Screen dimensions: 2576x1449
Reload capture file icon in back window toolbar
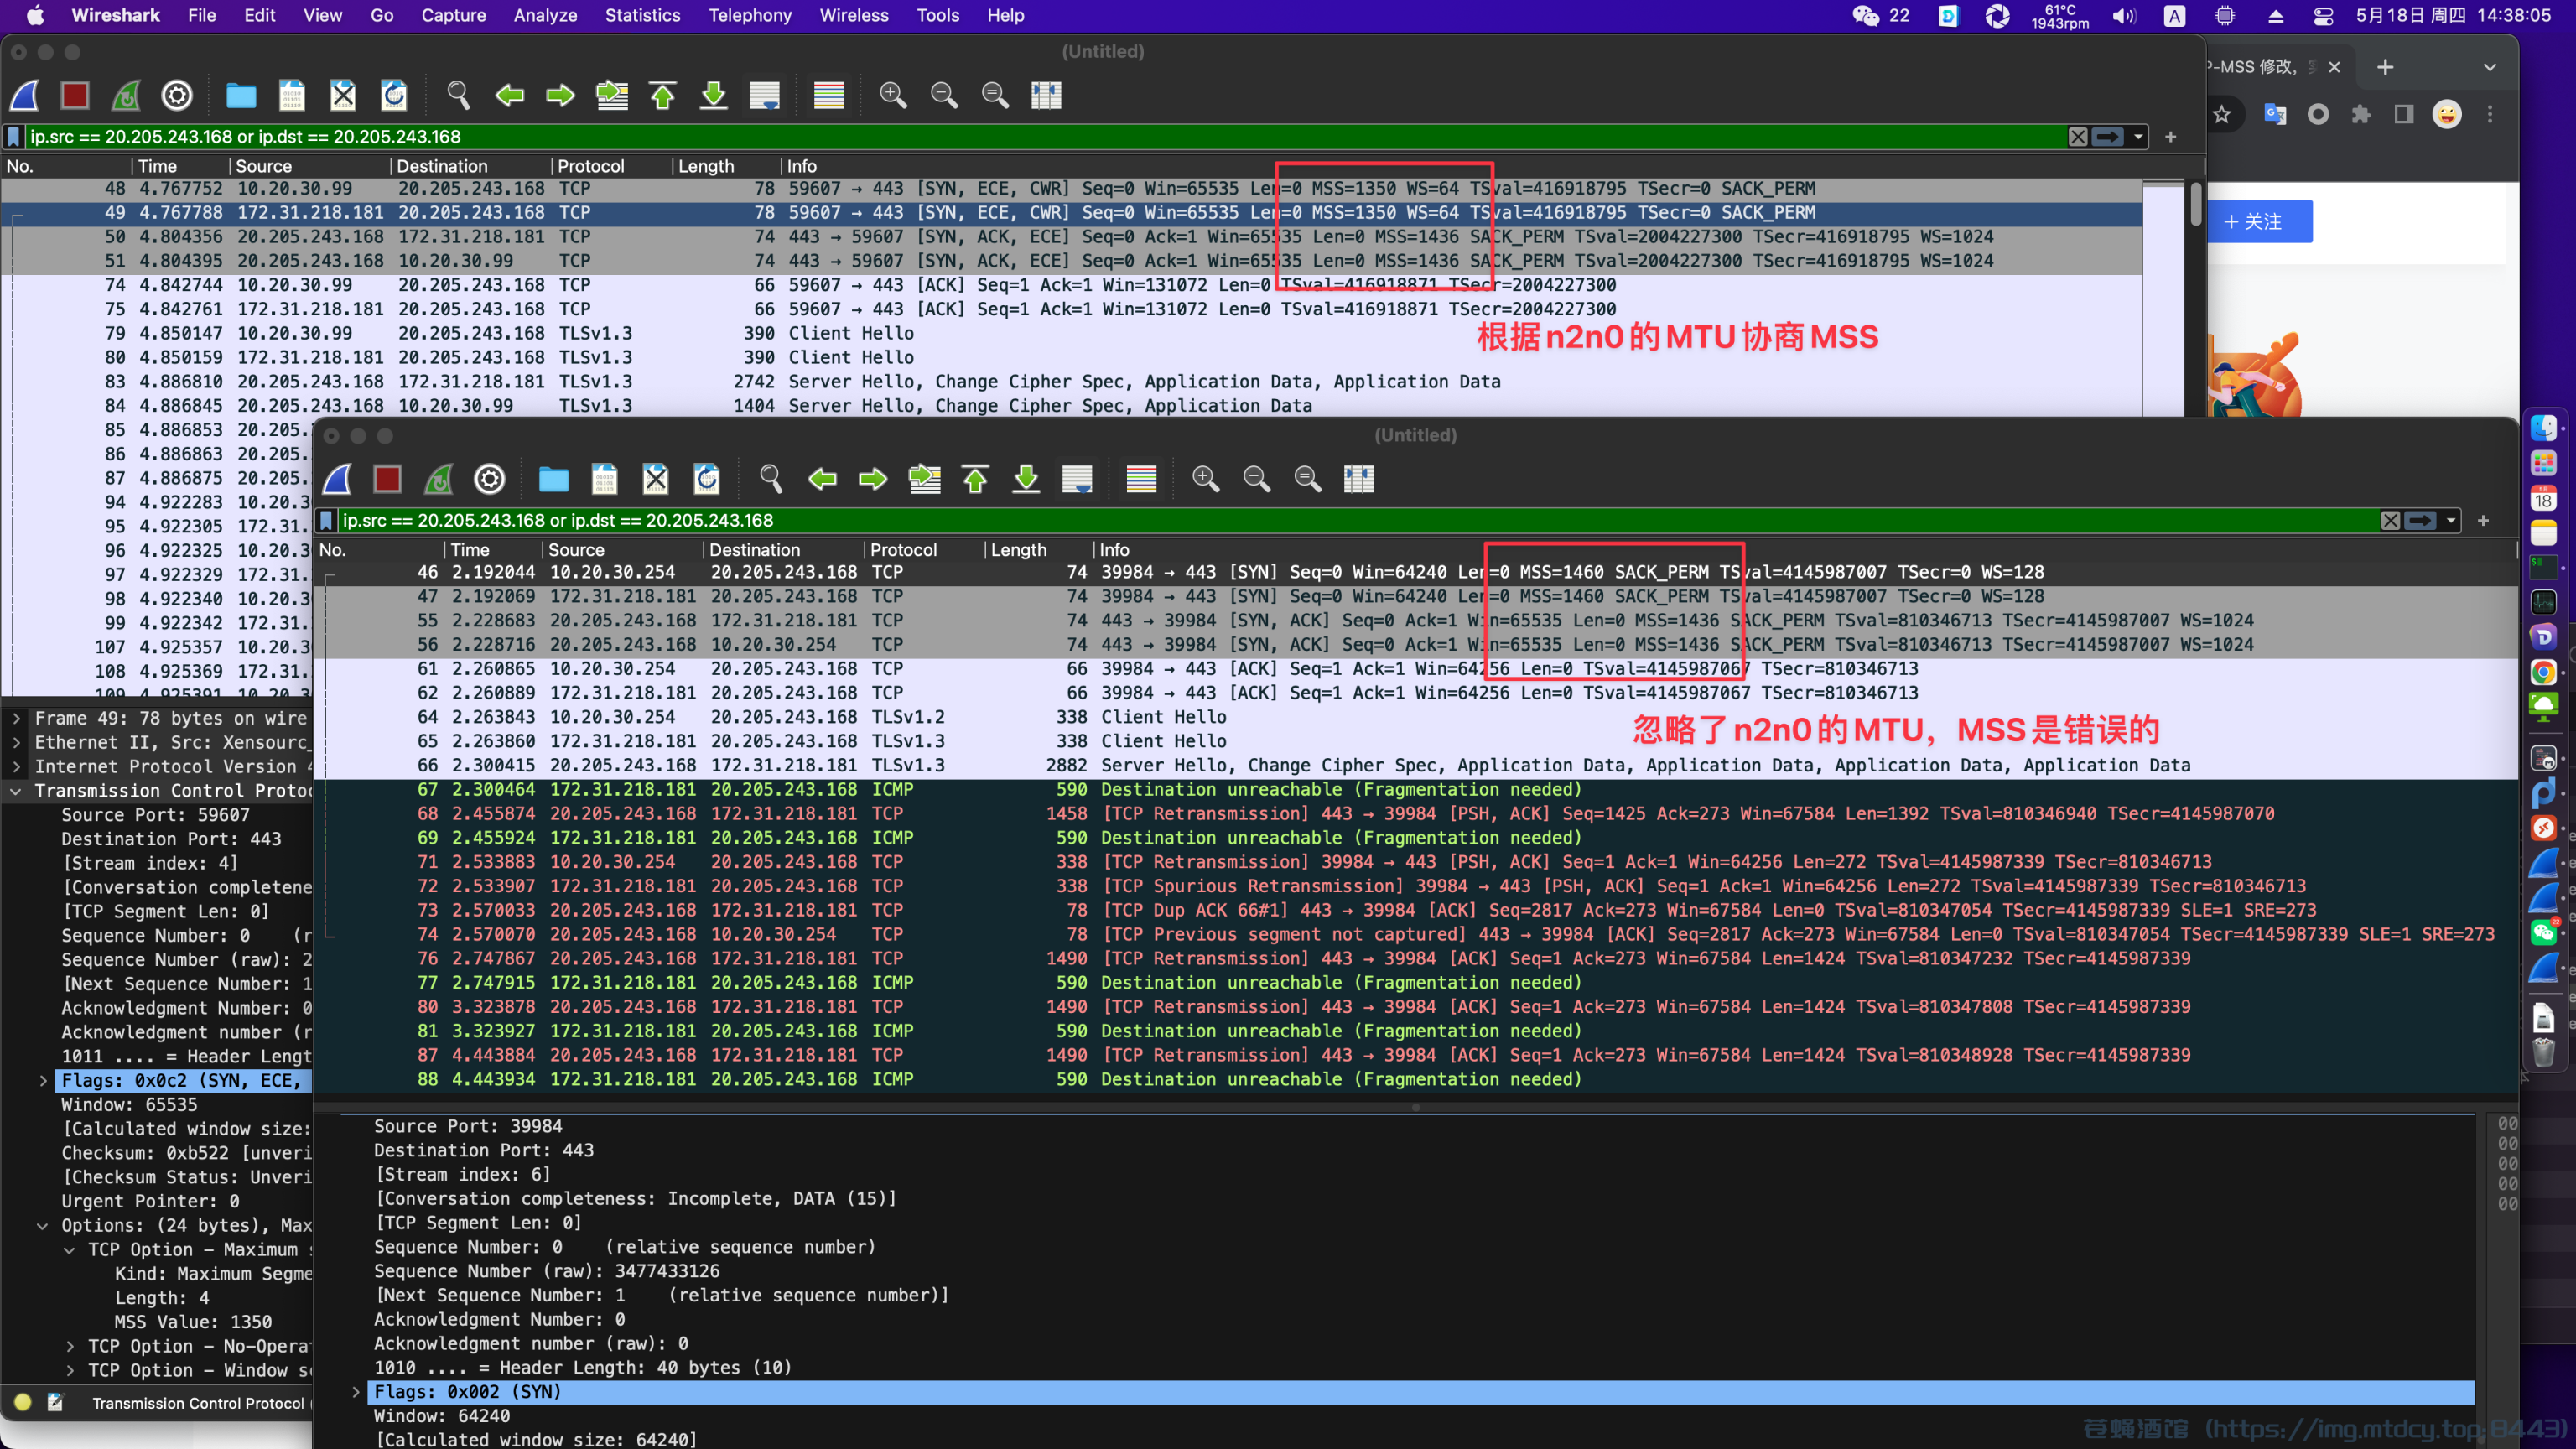tap(394, 95)
